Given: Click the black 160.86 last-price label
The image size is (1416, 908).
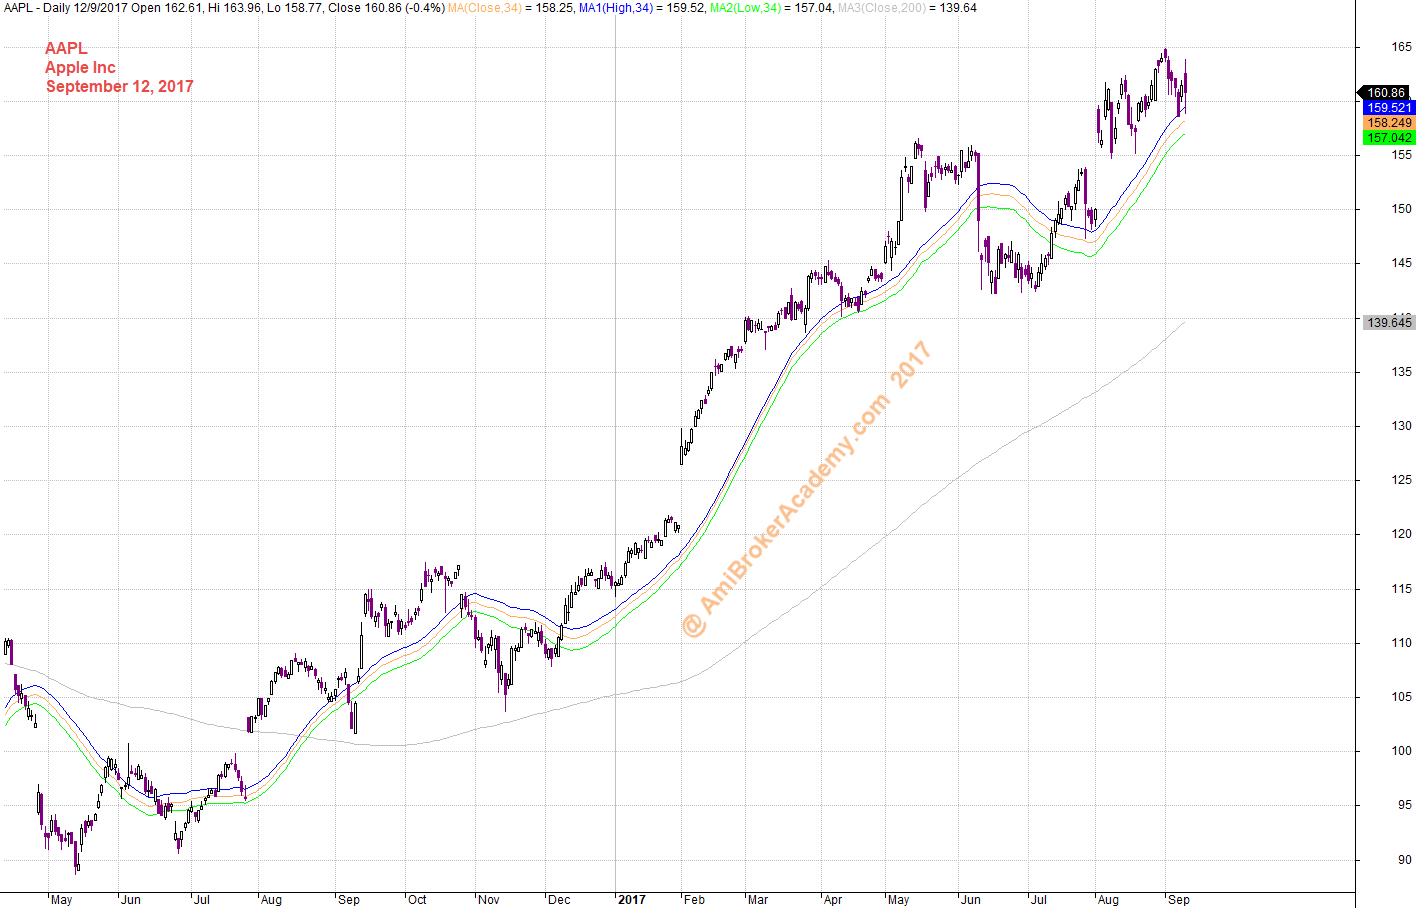Looking at the screenshot, I should click(x=1385, y=93).
